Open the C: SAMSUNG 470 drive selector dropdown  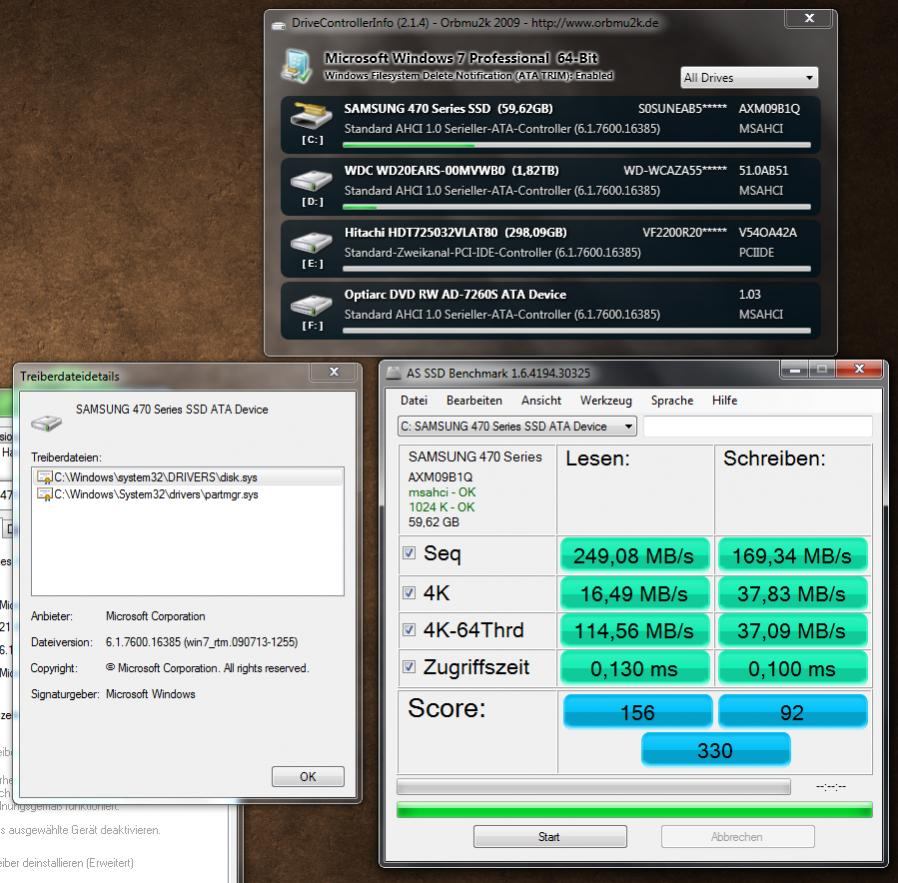[517, 427]
